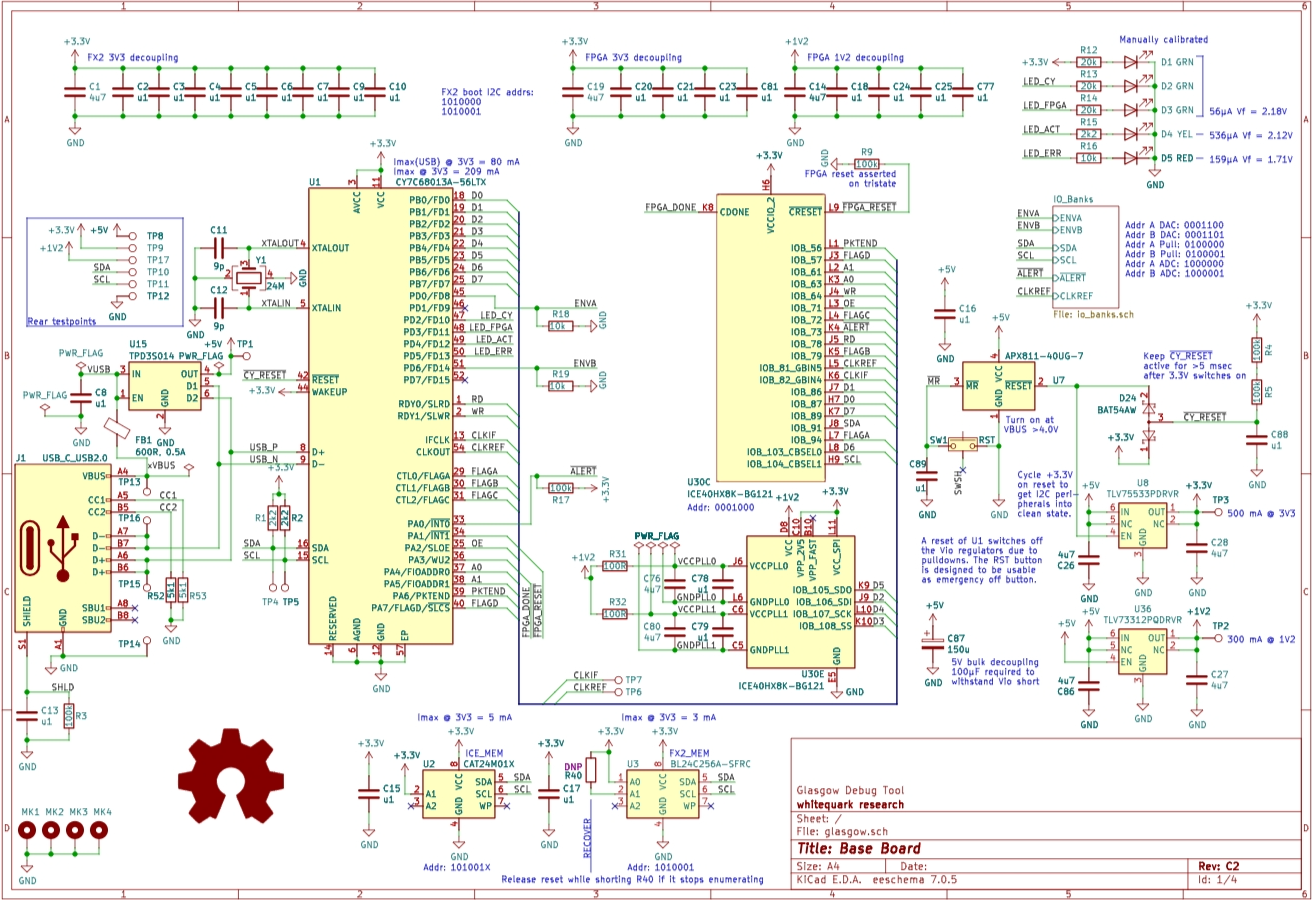This screenshot has width=1312, height=900.
Task: Select the U7 APX811 reset supervisor symbol
Action: click(998, 384)
